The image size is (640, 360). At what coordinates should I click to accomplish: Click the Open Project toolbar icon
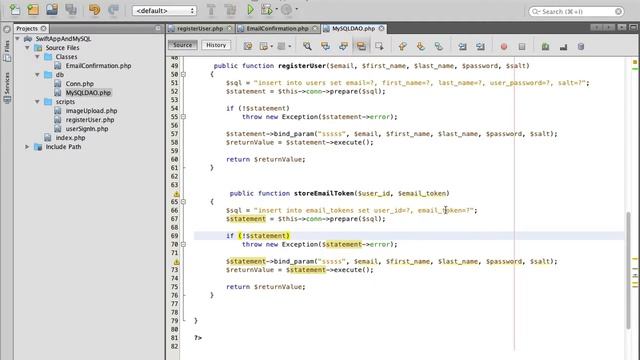pos(52,9)
